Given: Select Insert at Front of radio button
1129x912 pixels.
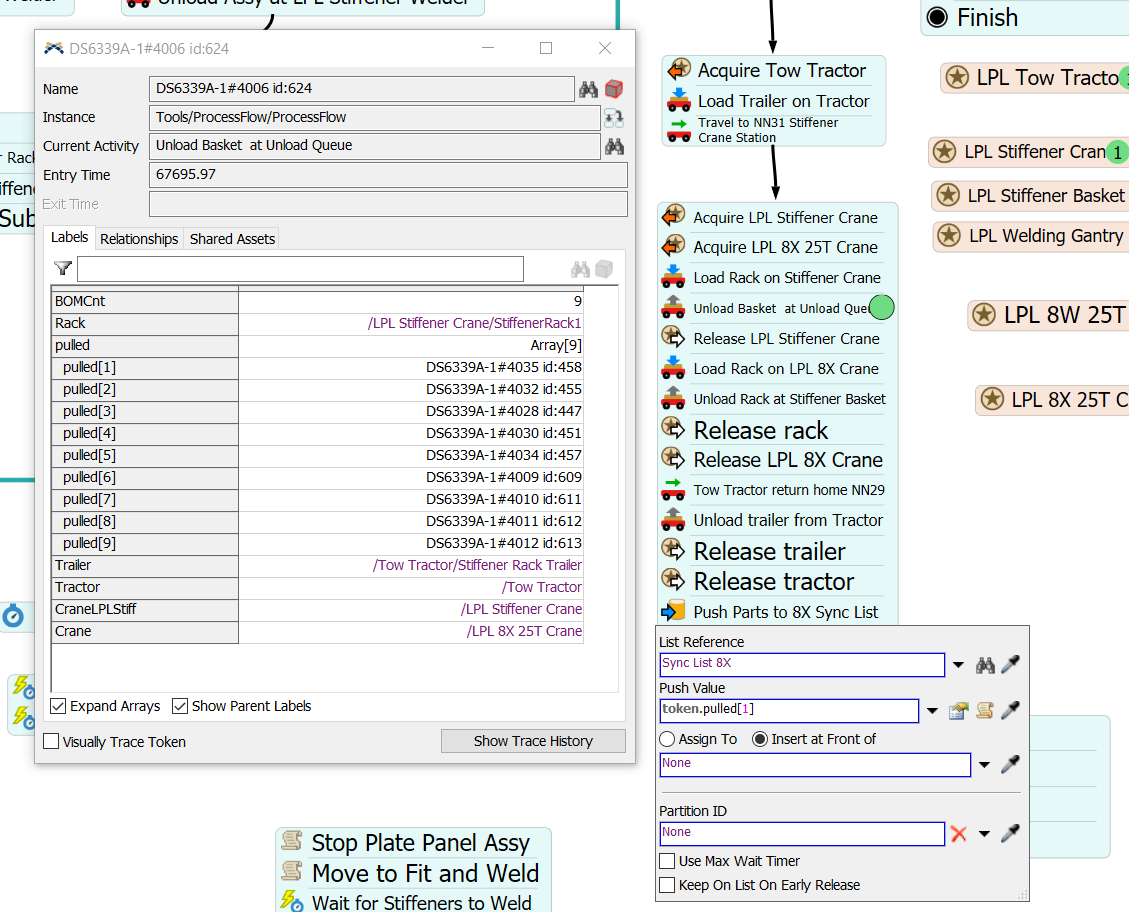Looking at the screenshot, I should (760, 739).
